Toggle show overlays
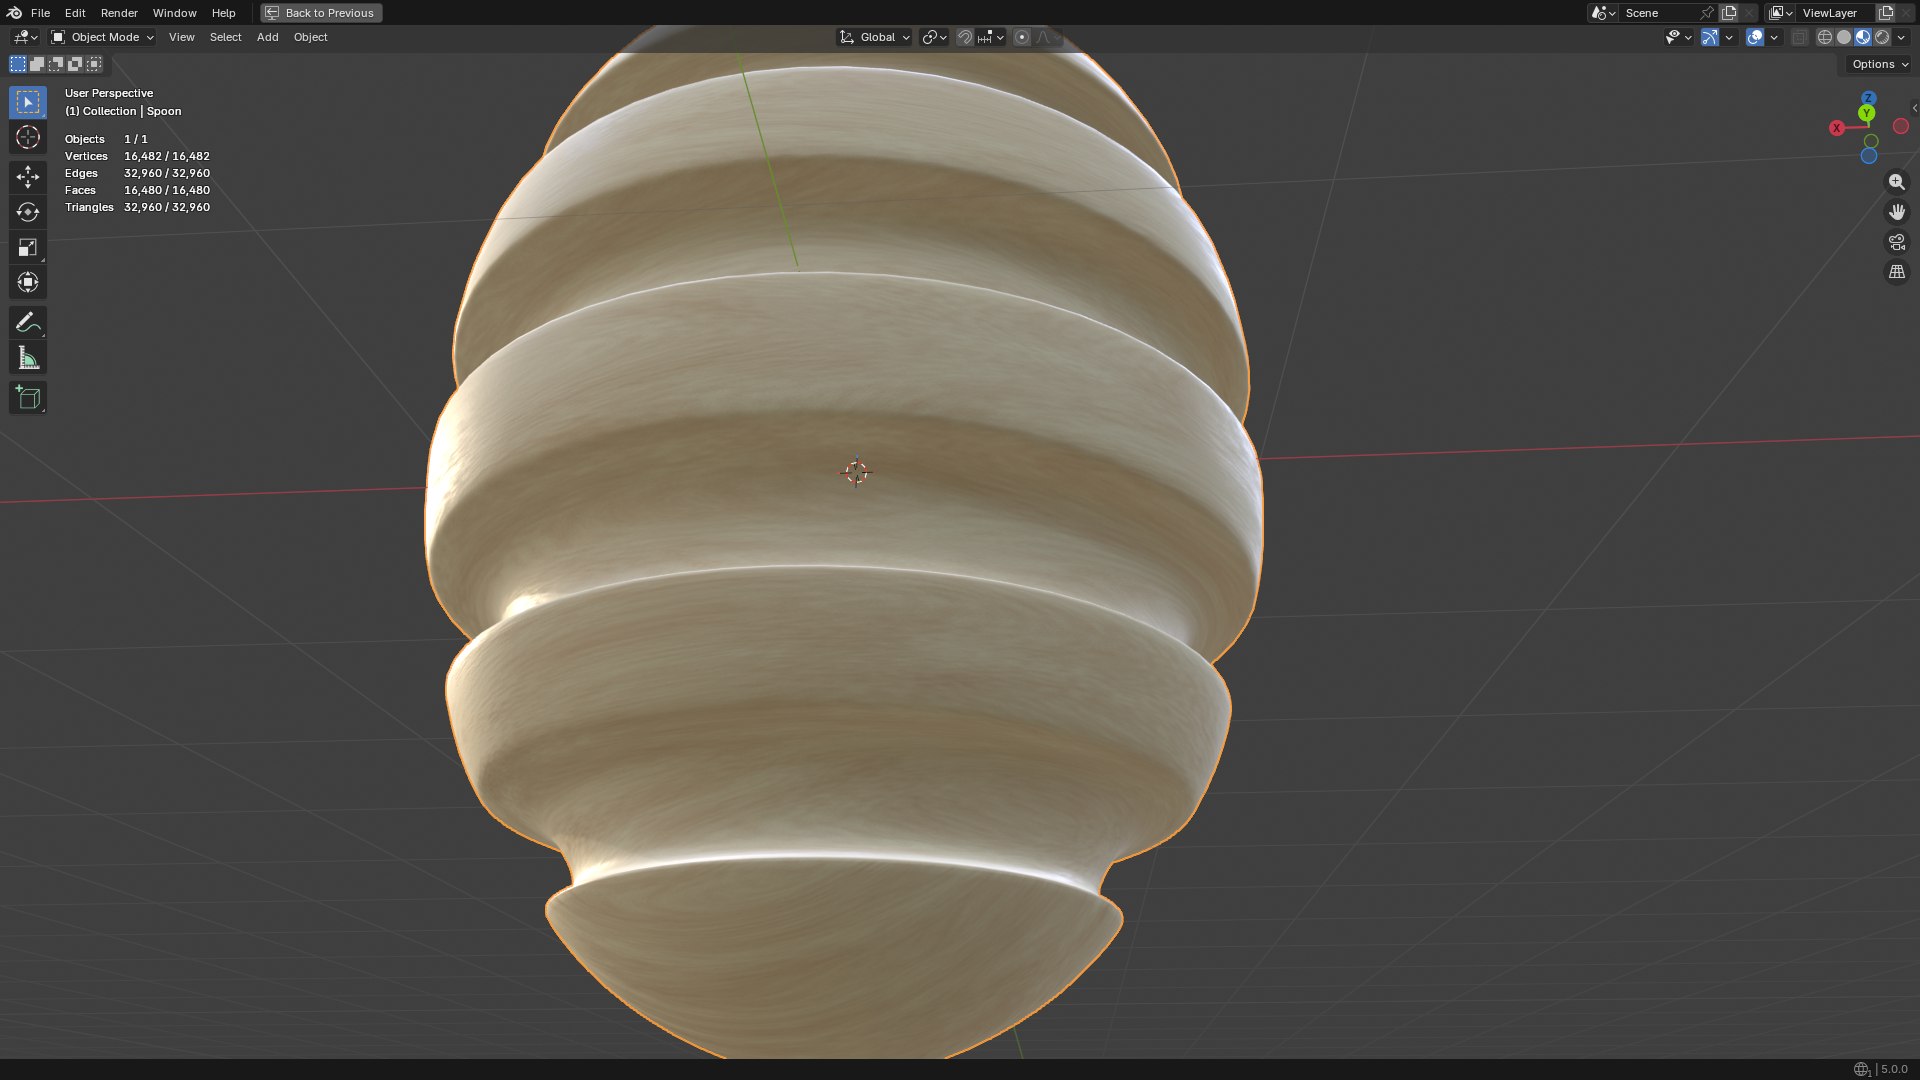Viewport: 1920px width, 1080px height. (1755, 37)
